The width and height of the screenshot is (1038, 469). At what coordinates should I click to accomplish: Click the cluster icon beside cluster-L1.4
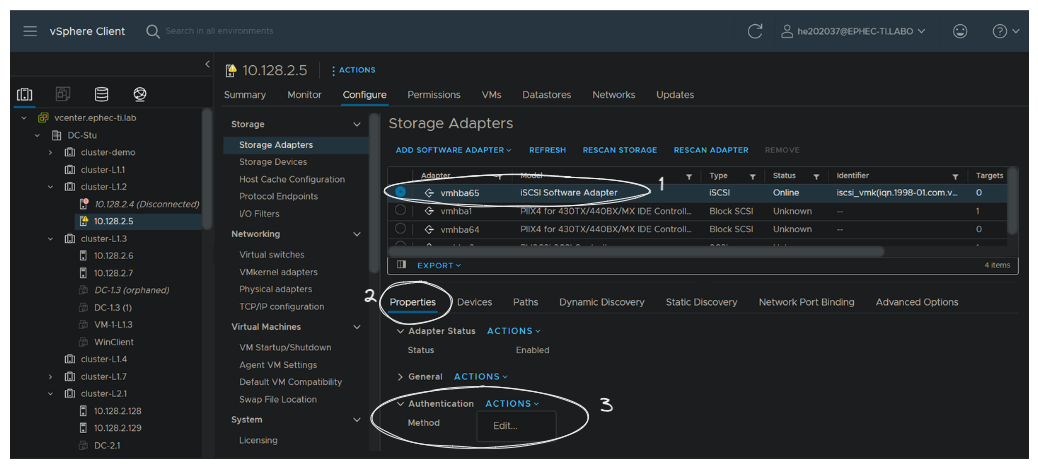70,359
